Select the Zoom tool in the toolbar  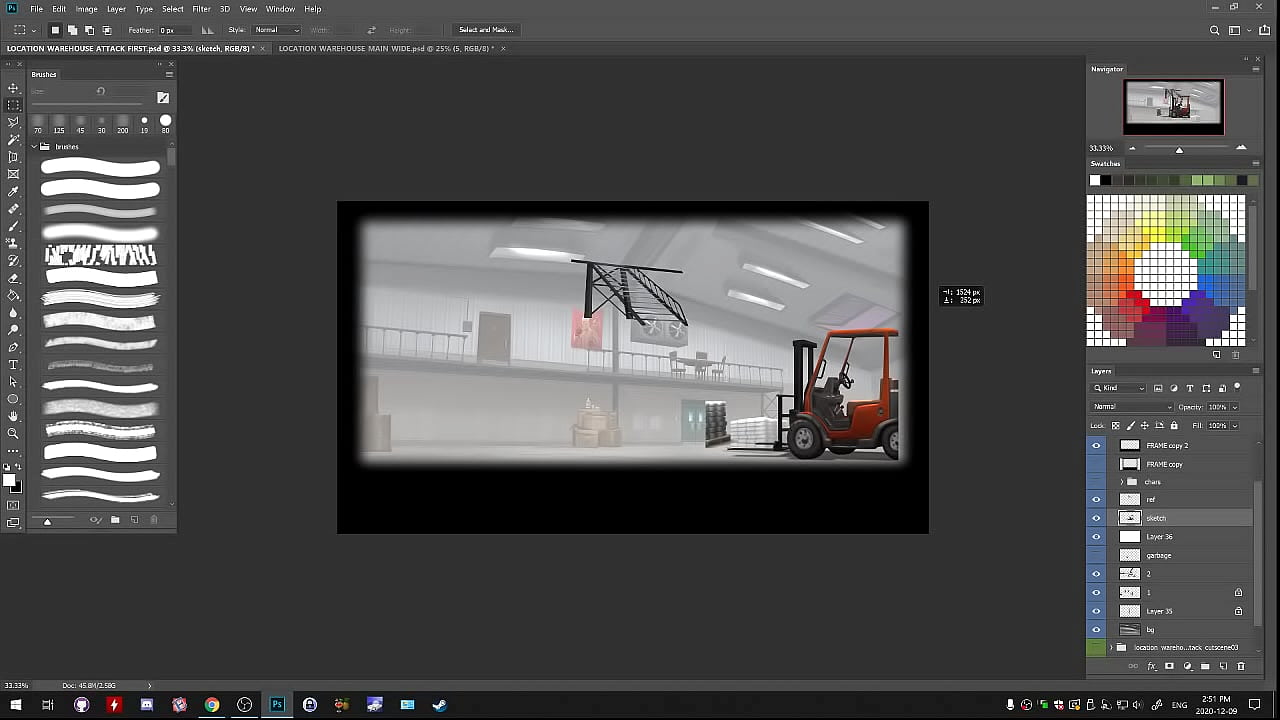click(x=13, y=433)
